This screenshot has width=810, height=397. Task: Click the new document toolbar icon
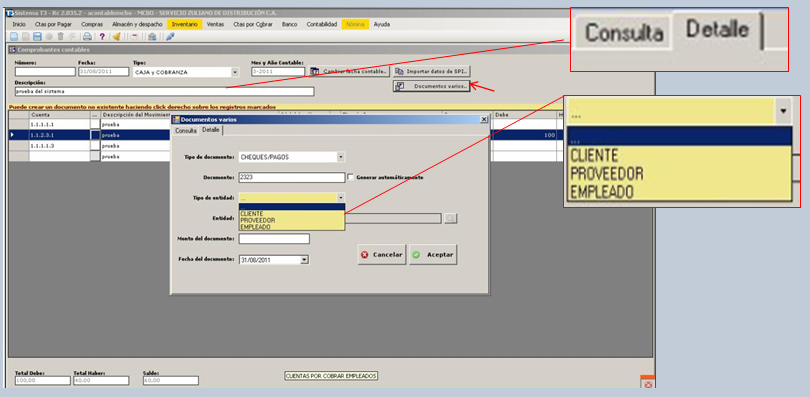14,36
